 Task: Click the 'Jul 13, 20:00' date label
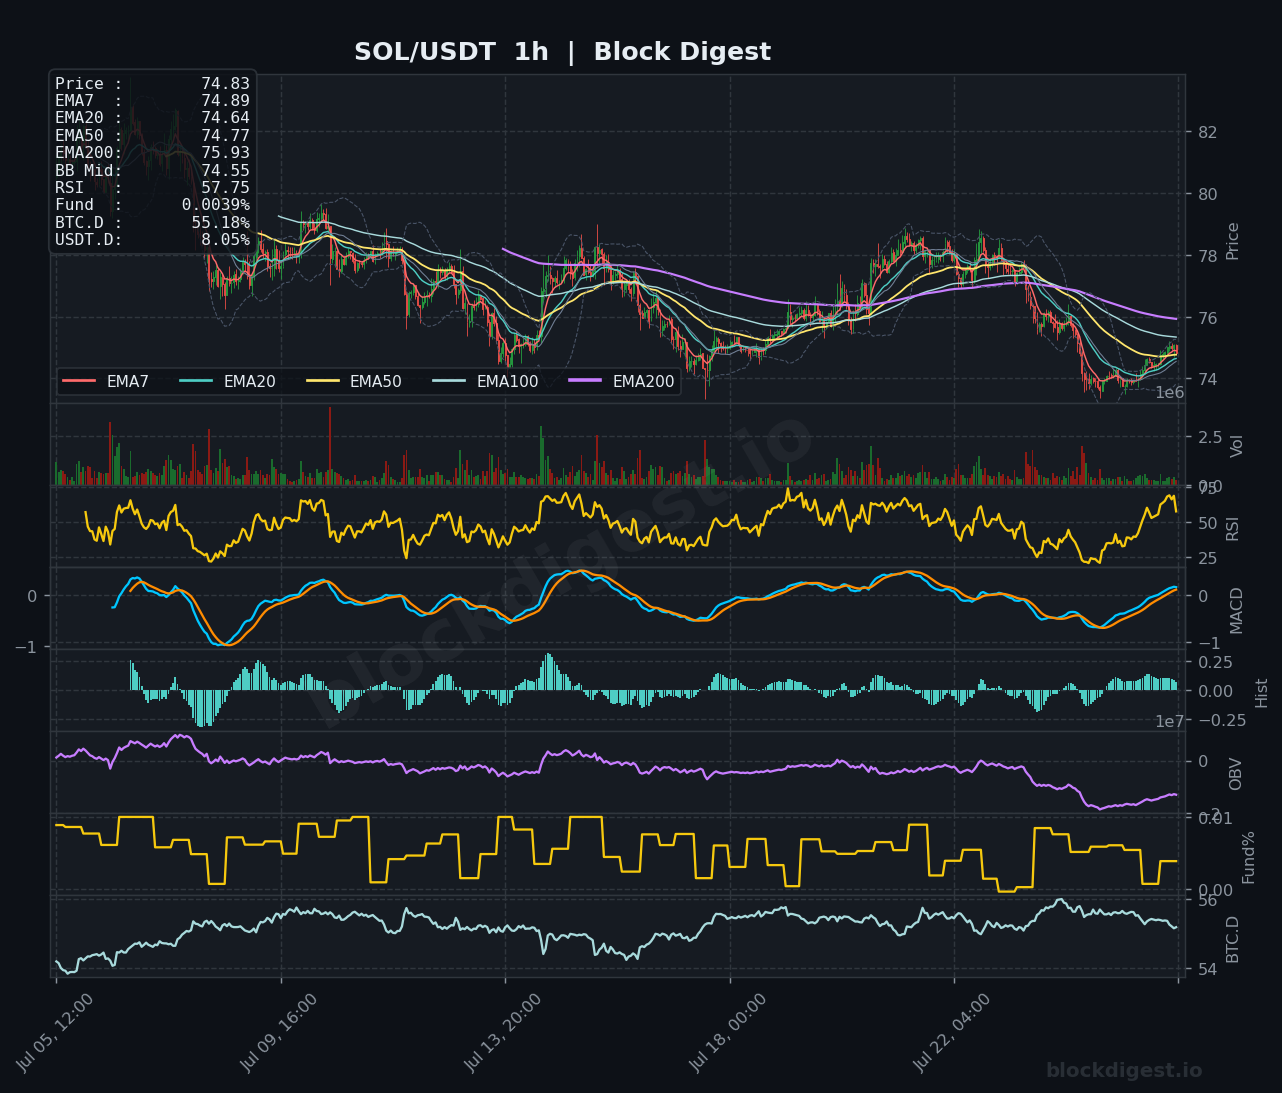[503, 1034]
